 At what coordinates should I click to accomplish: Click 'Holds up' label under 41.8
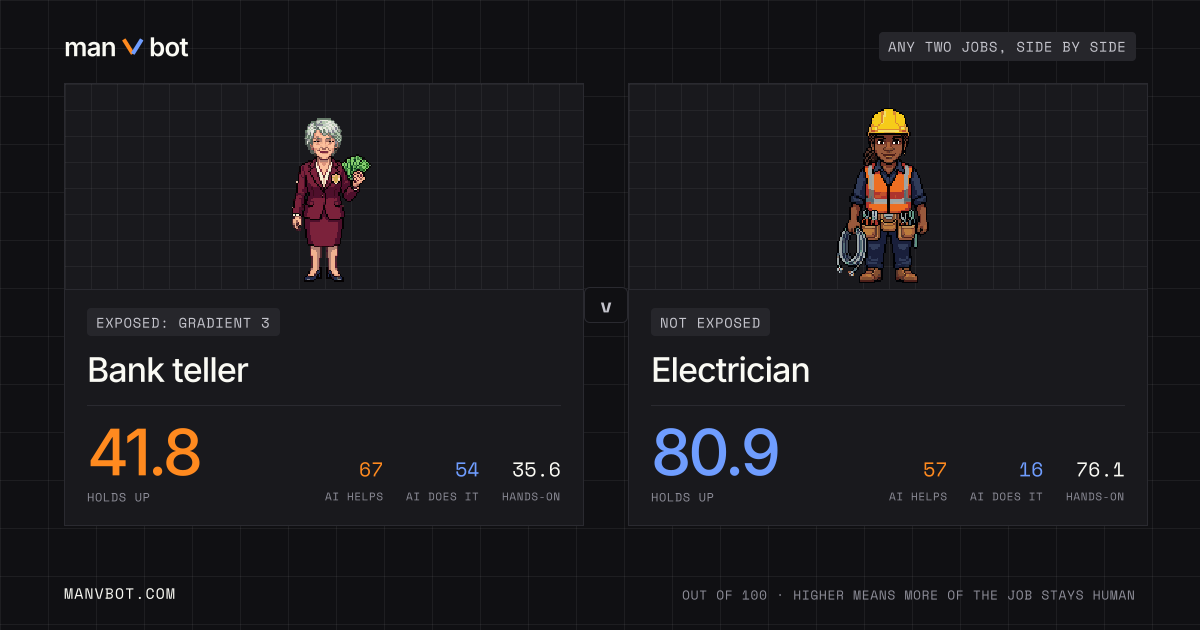click(x=120, y=497)
